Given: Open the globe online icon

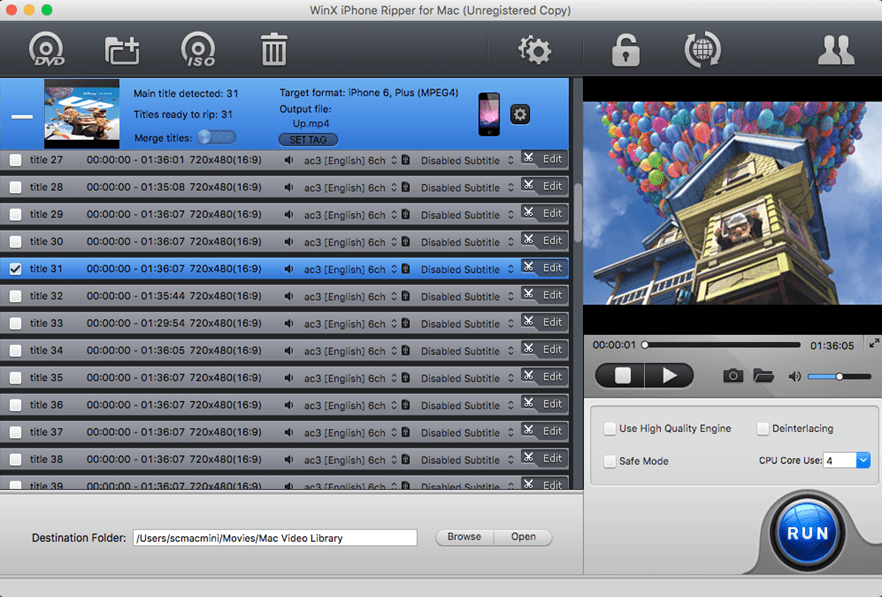Looking at the screenshot, I should [x=702, y=48].
